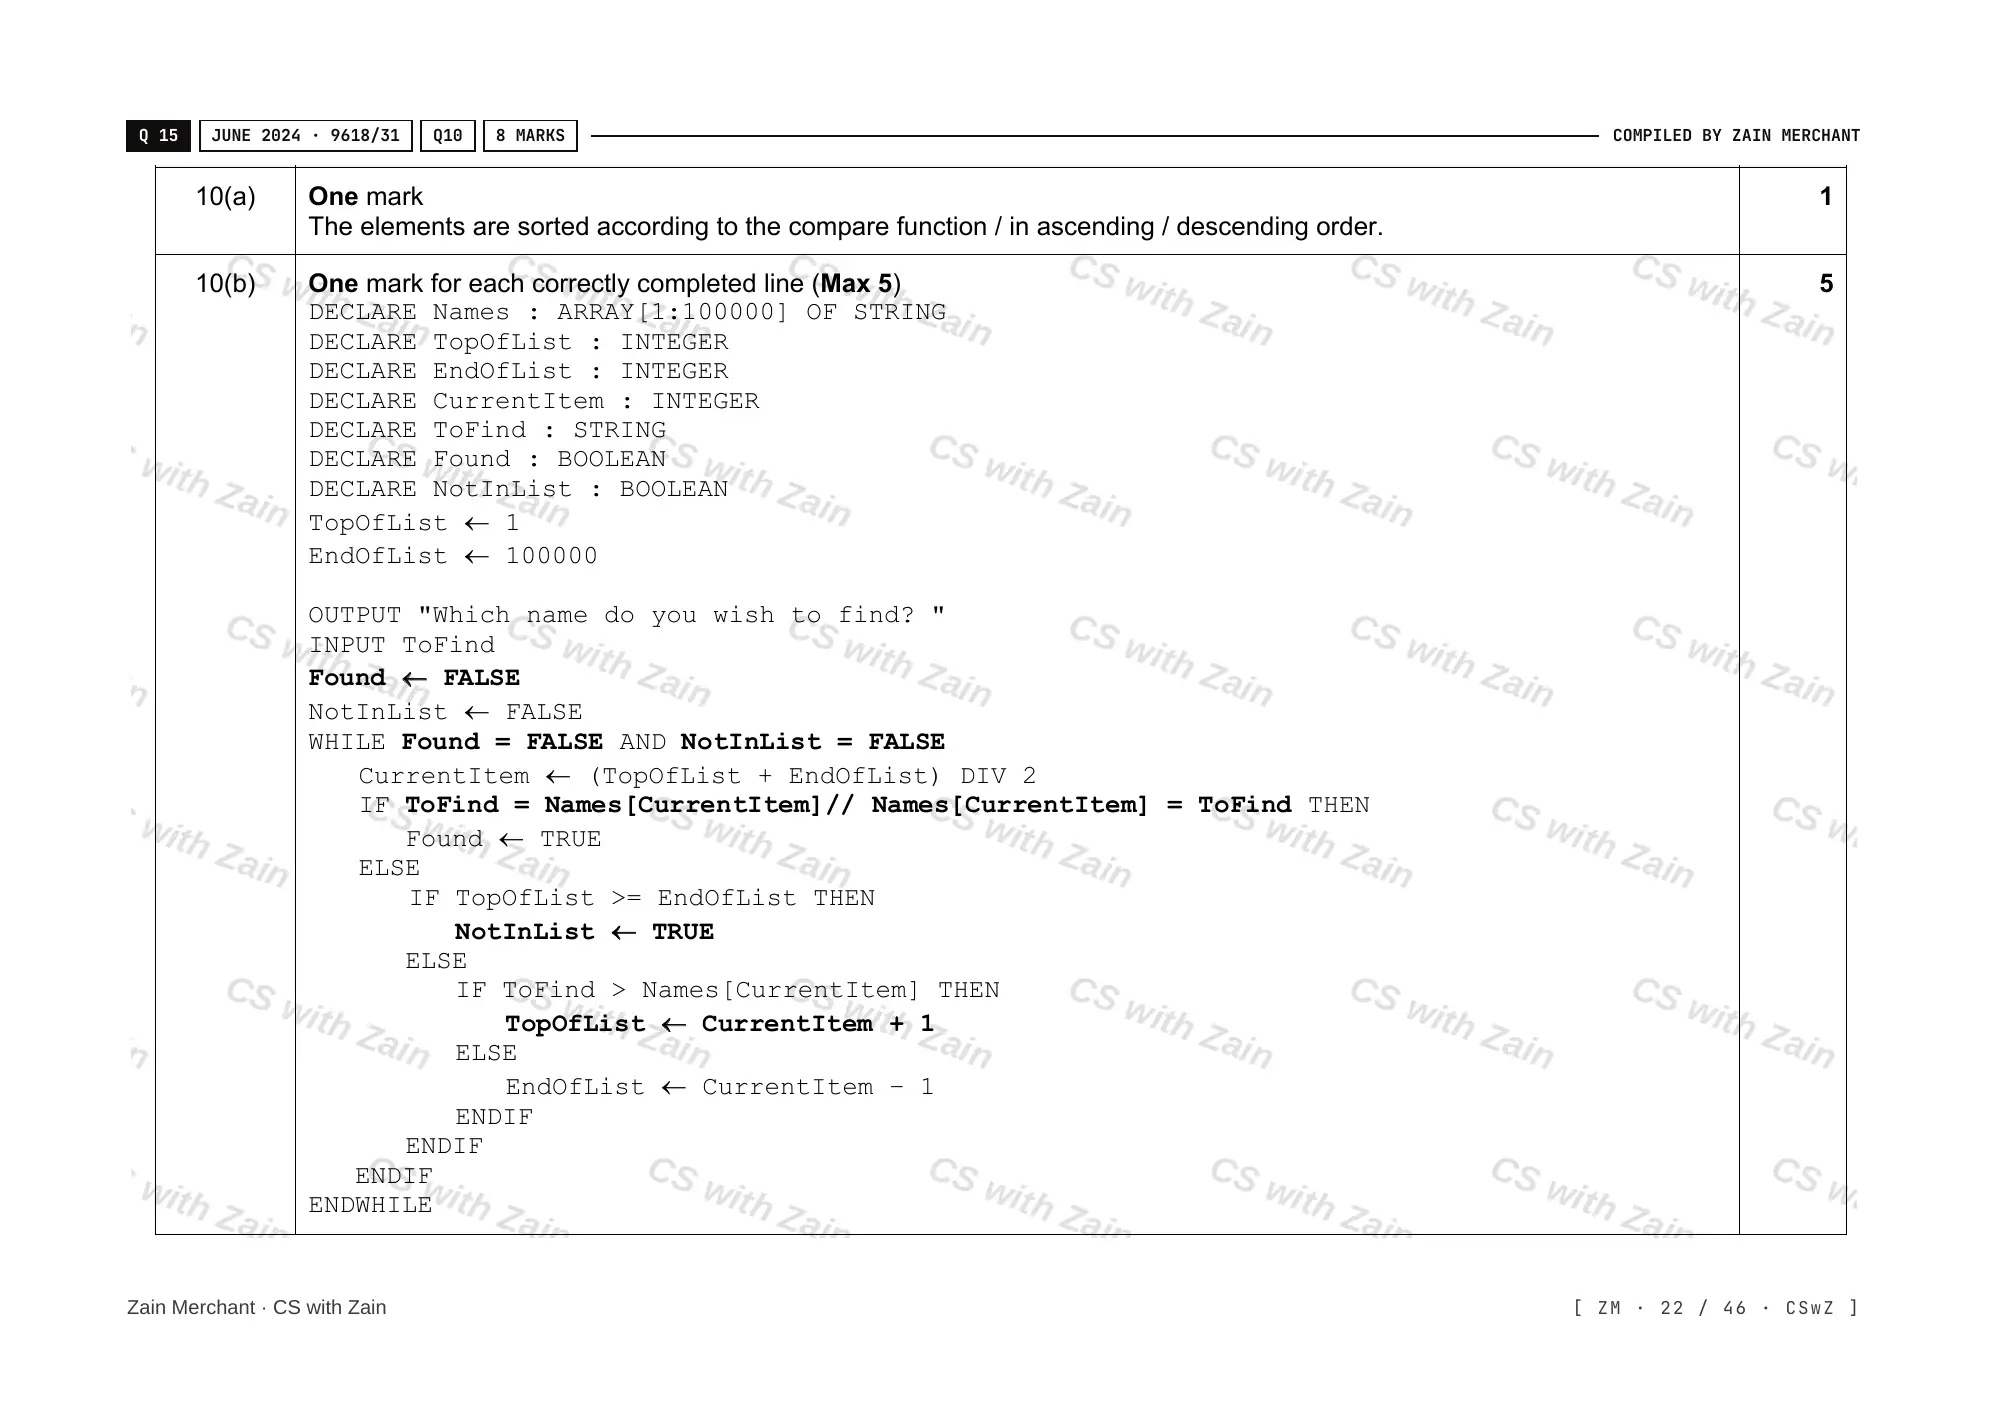Click the bold NotInList ← TRUE line
This screenshot has height=1405, width=1989.
click(584, 932)
